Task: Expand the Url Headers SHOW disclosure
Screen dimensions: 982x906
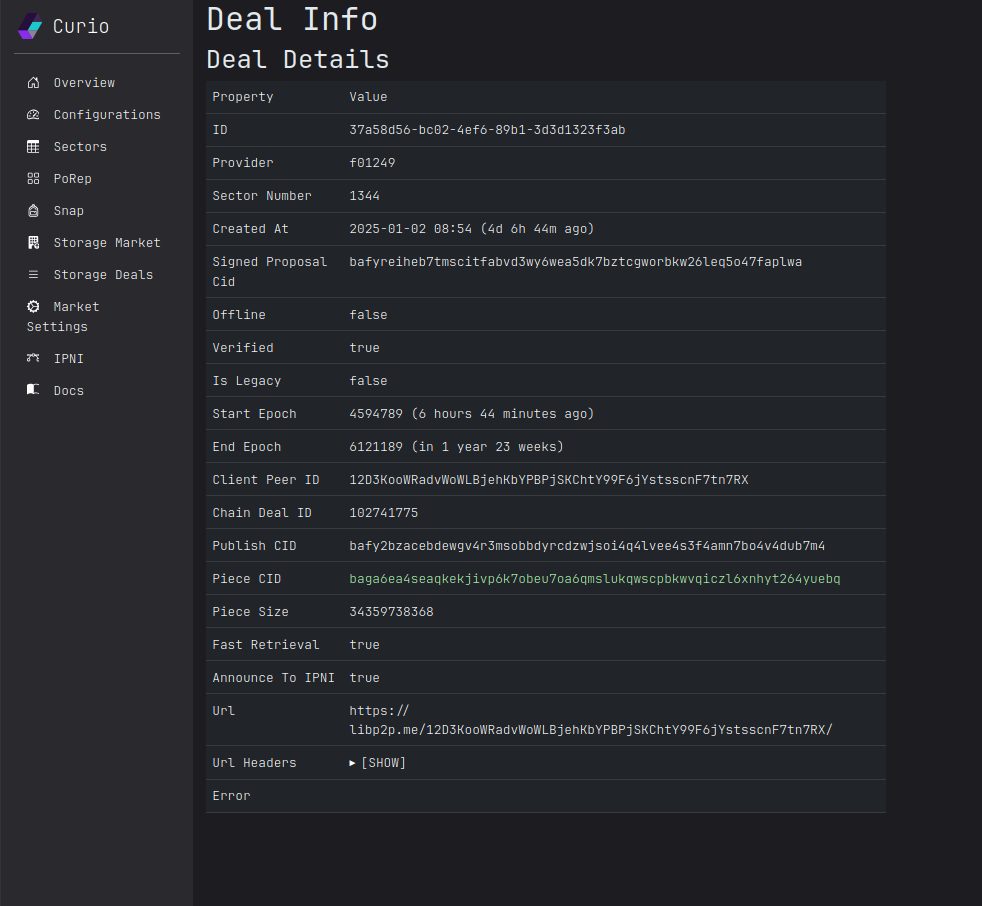Action: pyautogui.click(x=378, y=763)
